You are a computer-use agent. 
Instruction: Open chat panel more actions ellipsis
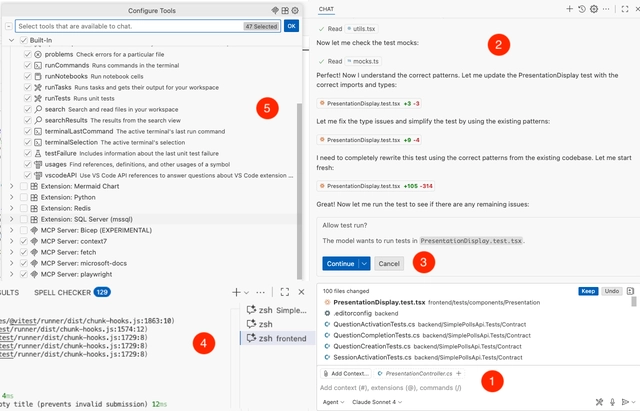[x=606, y=9]
